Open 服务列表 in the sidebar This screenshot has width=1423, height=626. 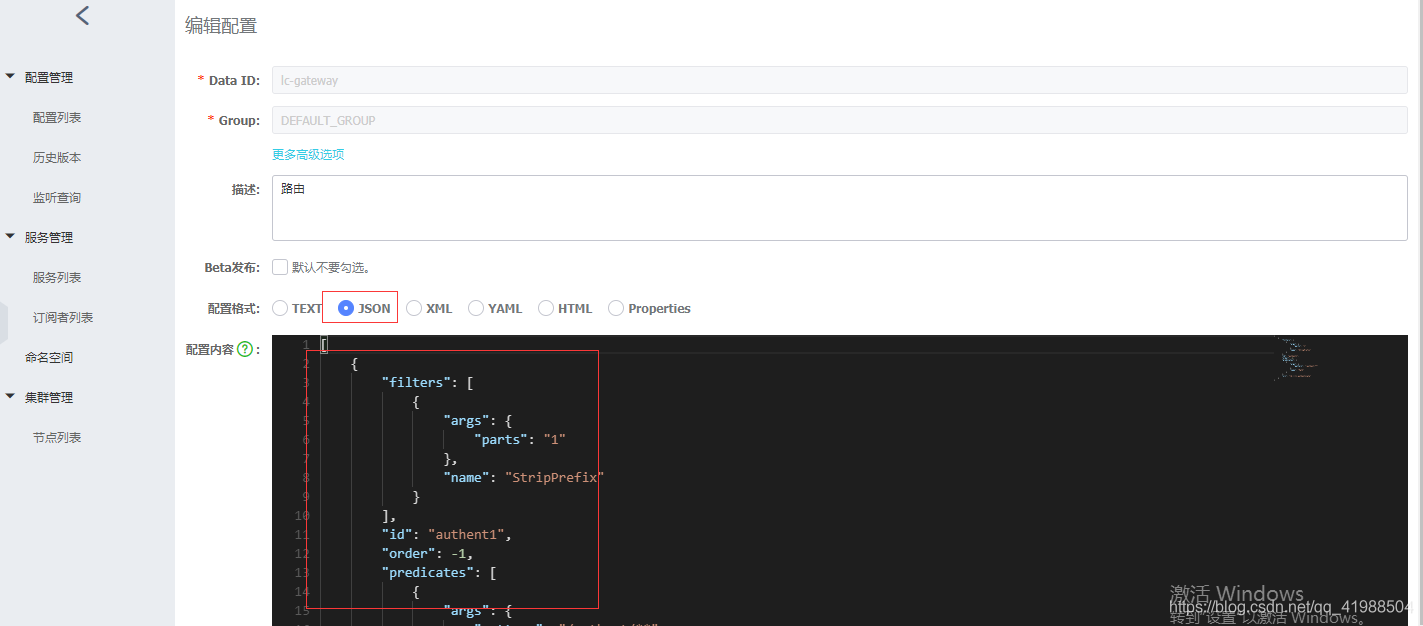tap(57, 277)
